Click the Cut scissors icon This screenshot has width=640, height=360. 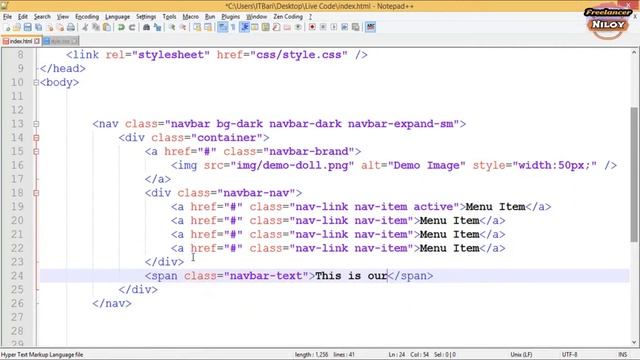(x=84, y=27)
